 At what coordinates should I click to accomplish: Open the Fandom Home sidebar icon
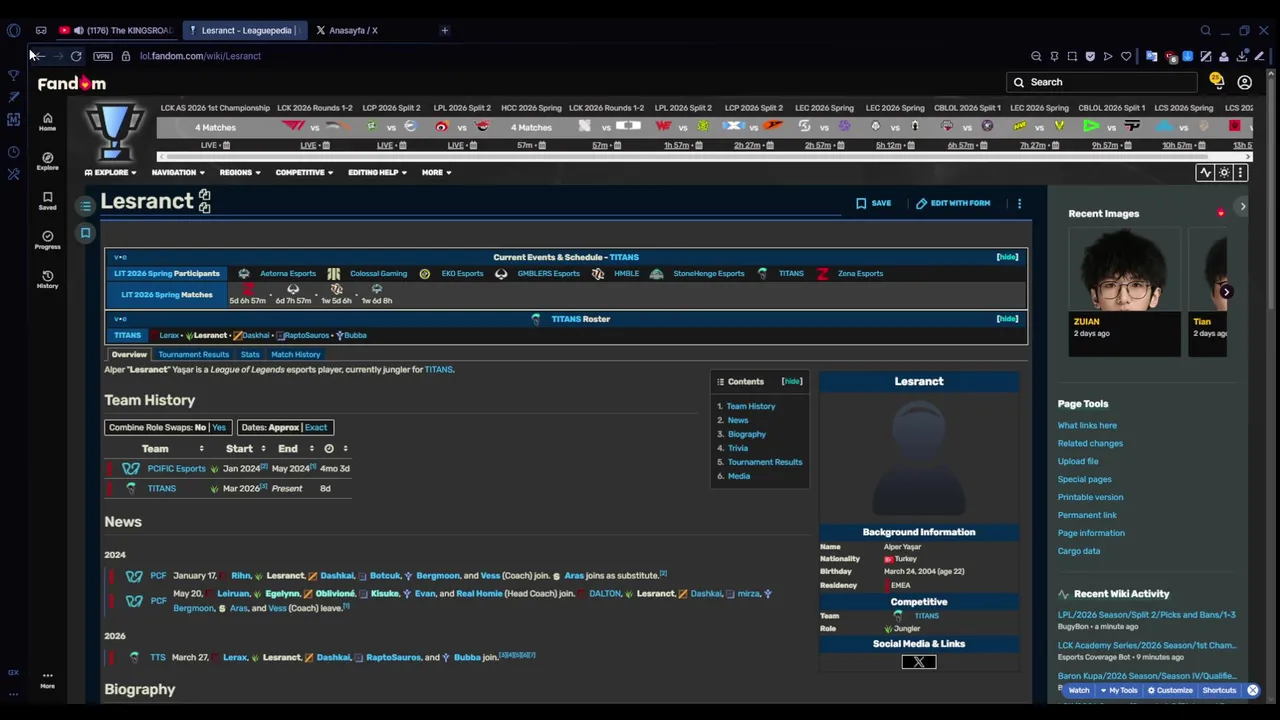tap(47, 121)
